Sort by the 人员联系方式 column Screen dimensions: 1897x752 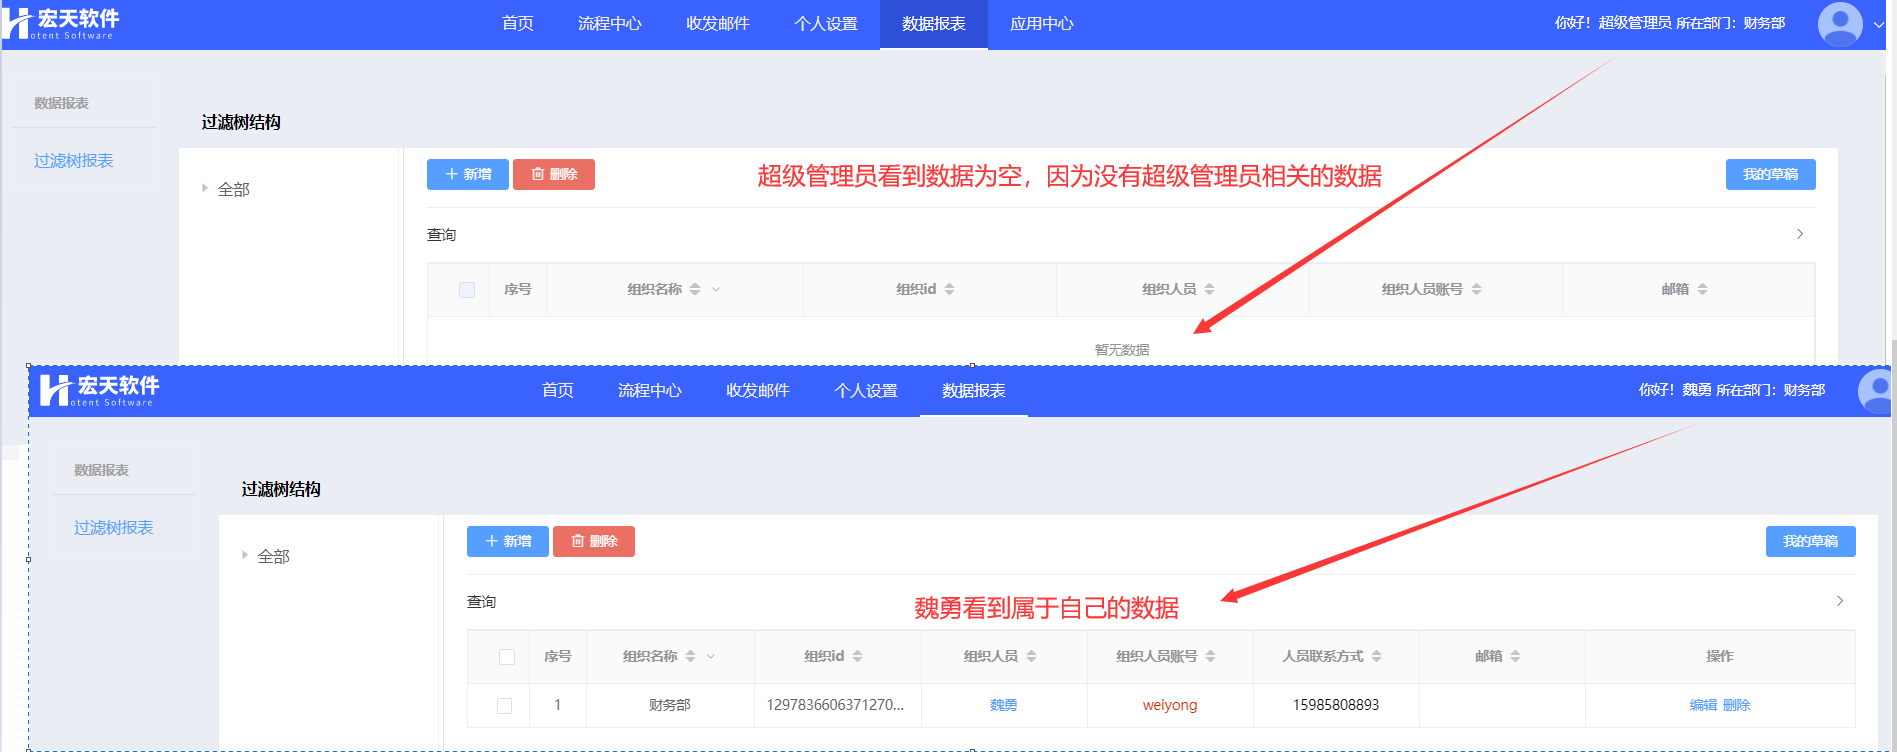[x=1376, y=656]
